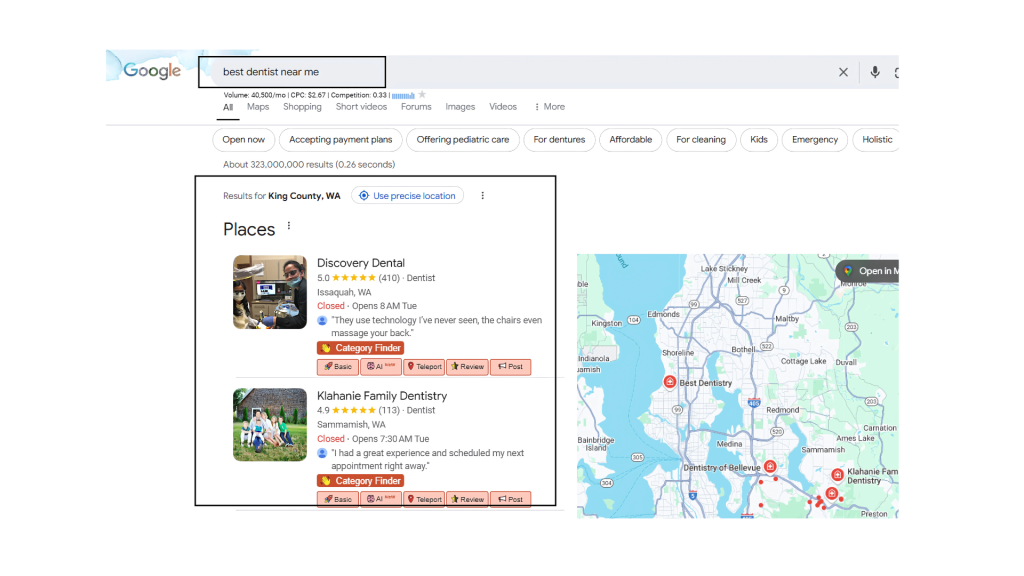Start voice search with the microphone icon
This screenshot has height=576, width=1024.
[874, 72]
